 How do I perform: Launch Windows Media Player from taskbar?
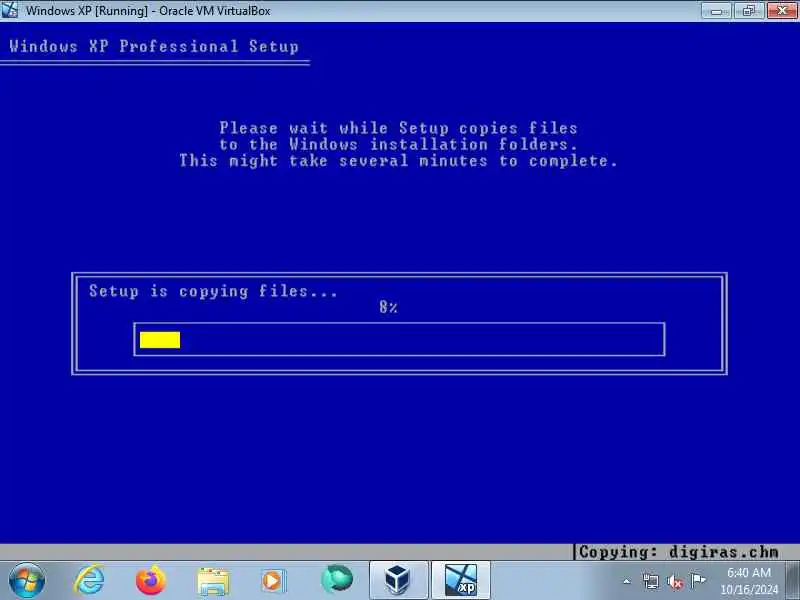click(x=274, y=581)
